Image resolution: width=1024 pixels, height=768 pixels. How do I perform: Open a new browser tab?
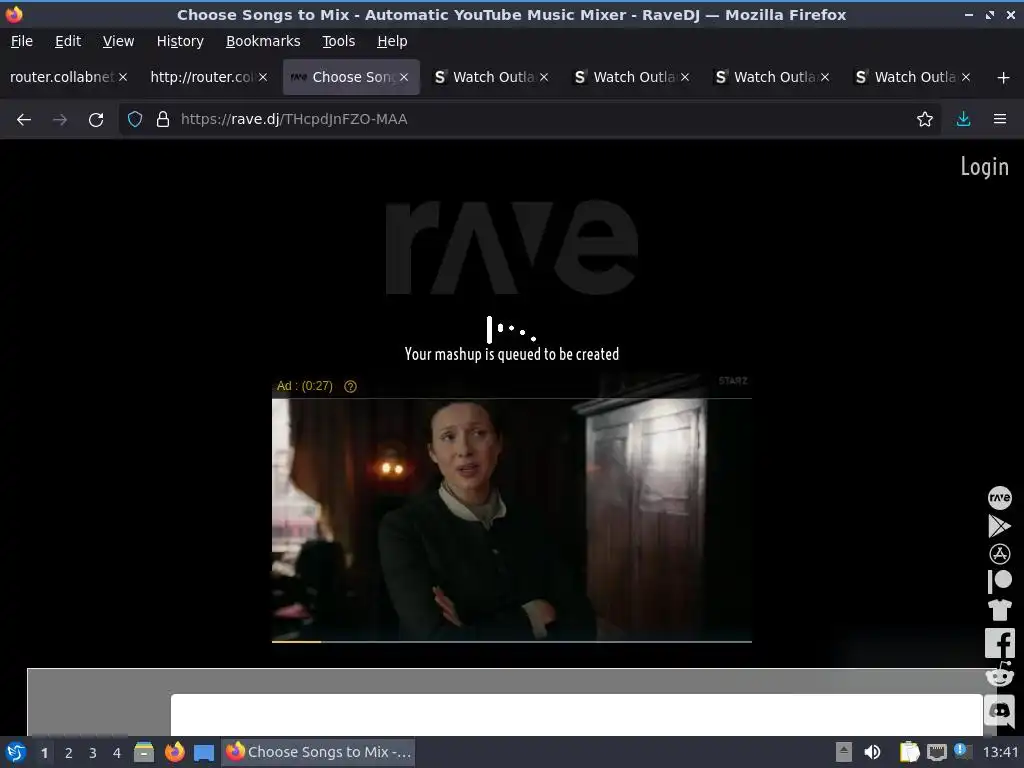[1003, 78]
